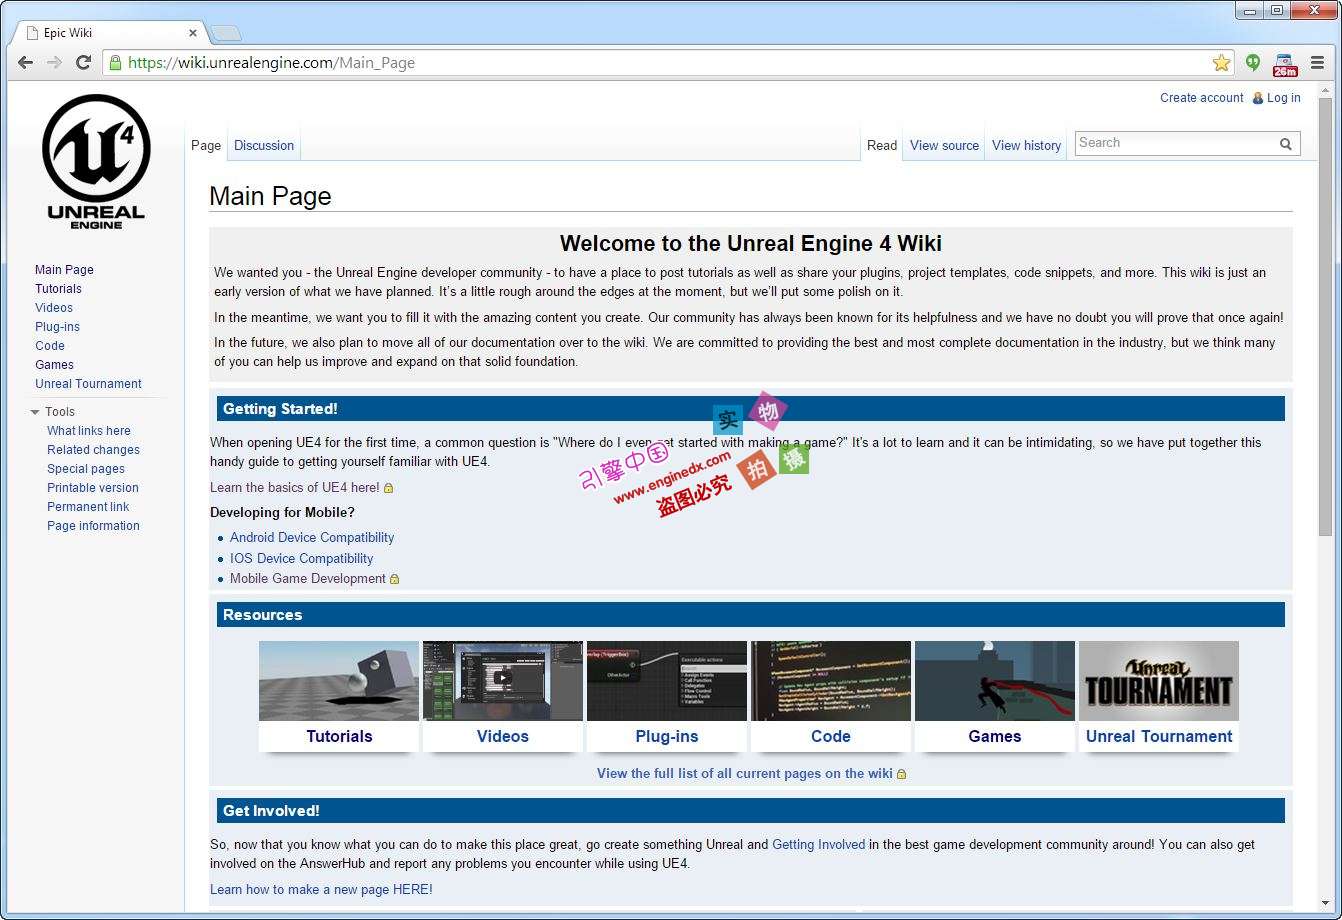The image size is (1342, 920).
Task: Open Printable version link
Action: pyautogui.click(x=93, y=488)
